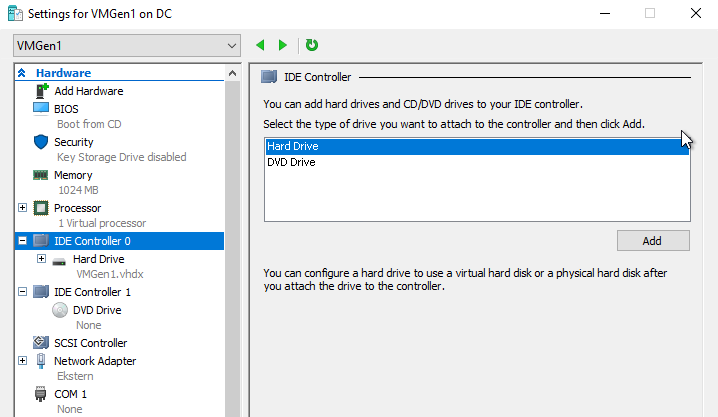Collapse the IDE Controller 0 node
The width and height of the screenshot is (718, 417).
click(x=22, y=241)
